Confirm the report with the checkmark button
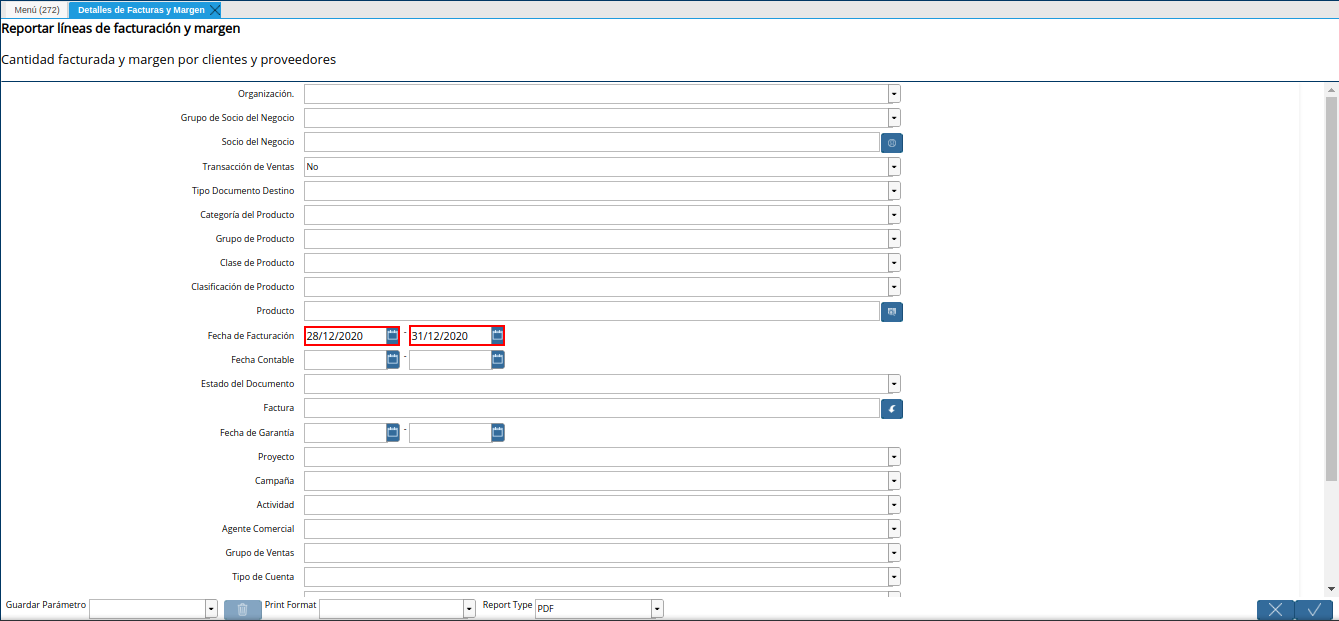 pyautogui.click(x=1314, y=609)
